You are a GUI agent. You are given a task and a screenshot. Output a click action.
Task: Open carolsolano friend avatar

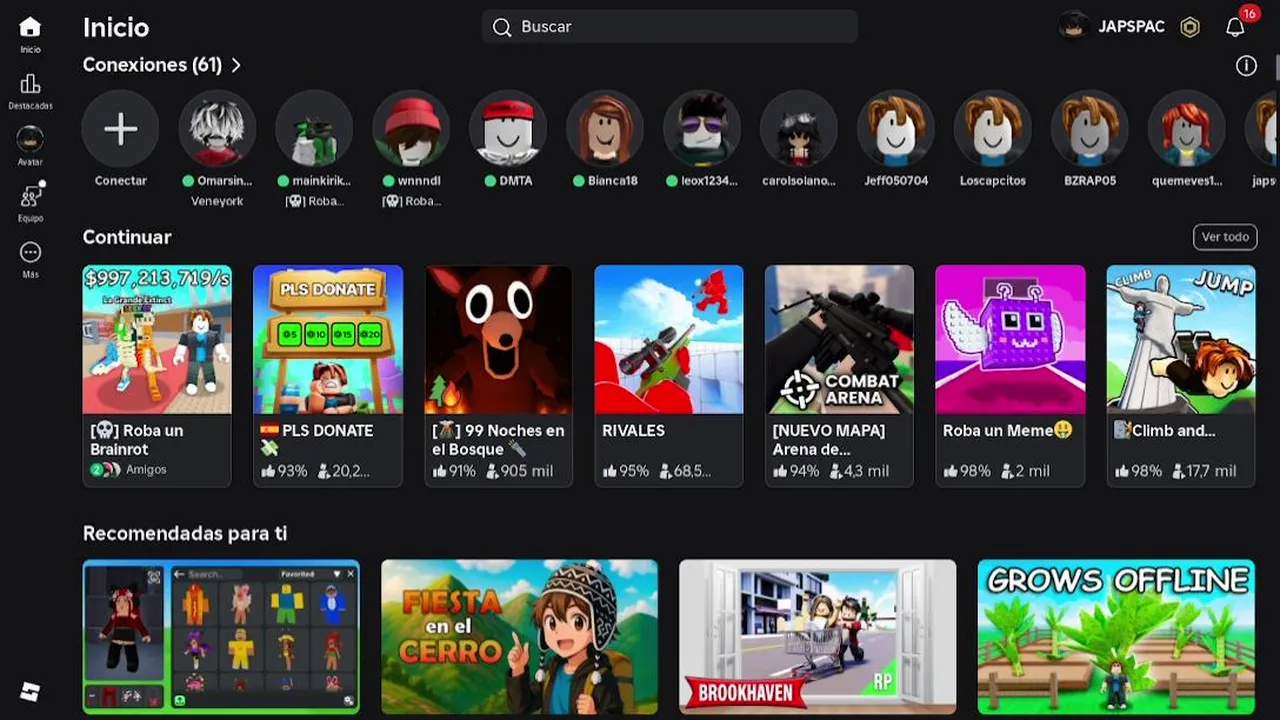point(799,129)
